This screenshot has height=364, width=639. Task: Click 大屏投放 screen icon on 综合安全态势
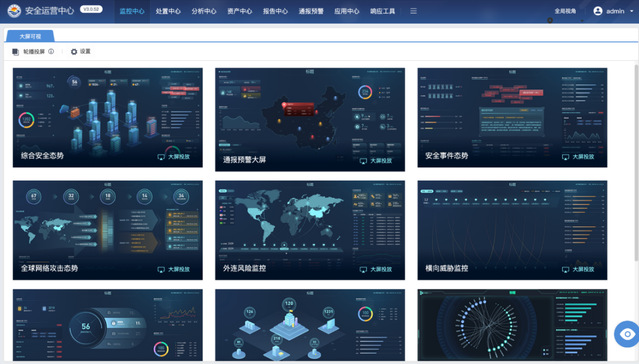tap(161, 157)
